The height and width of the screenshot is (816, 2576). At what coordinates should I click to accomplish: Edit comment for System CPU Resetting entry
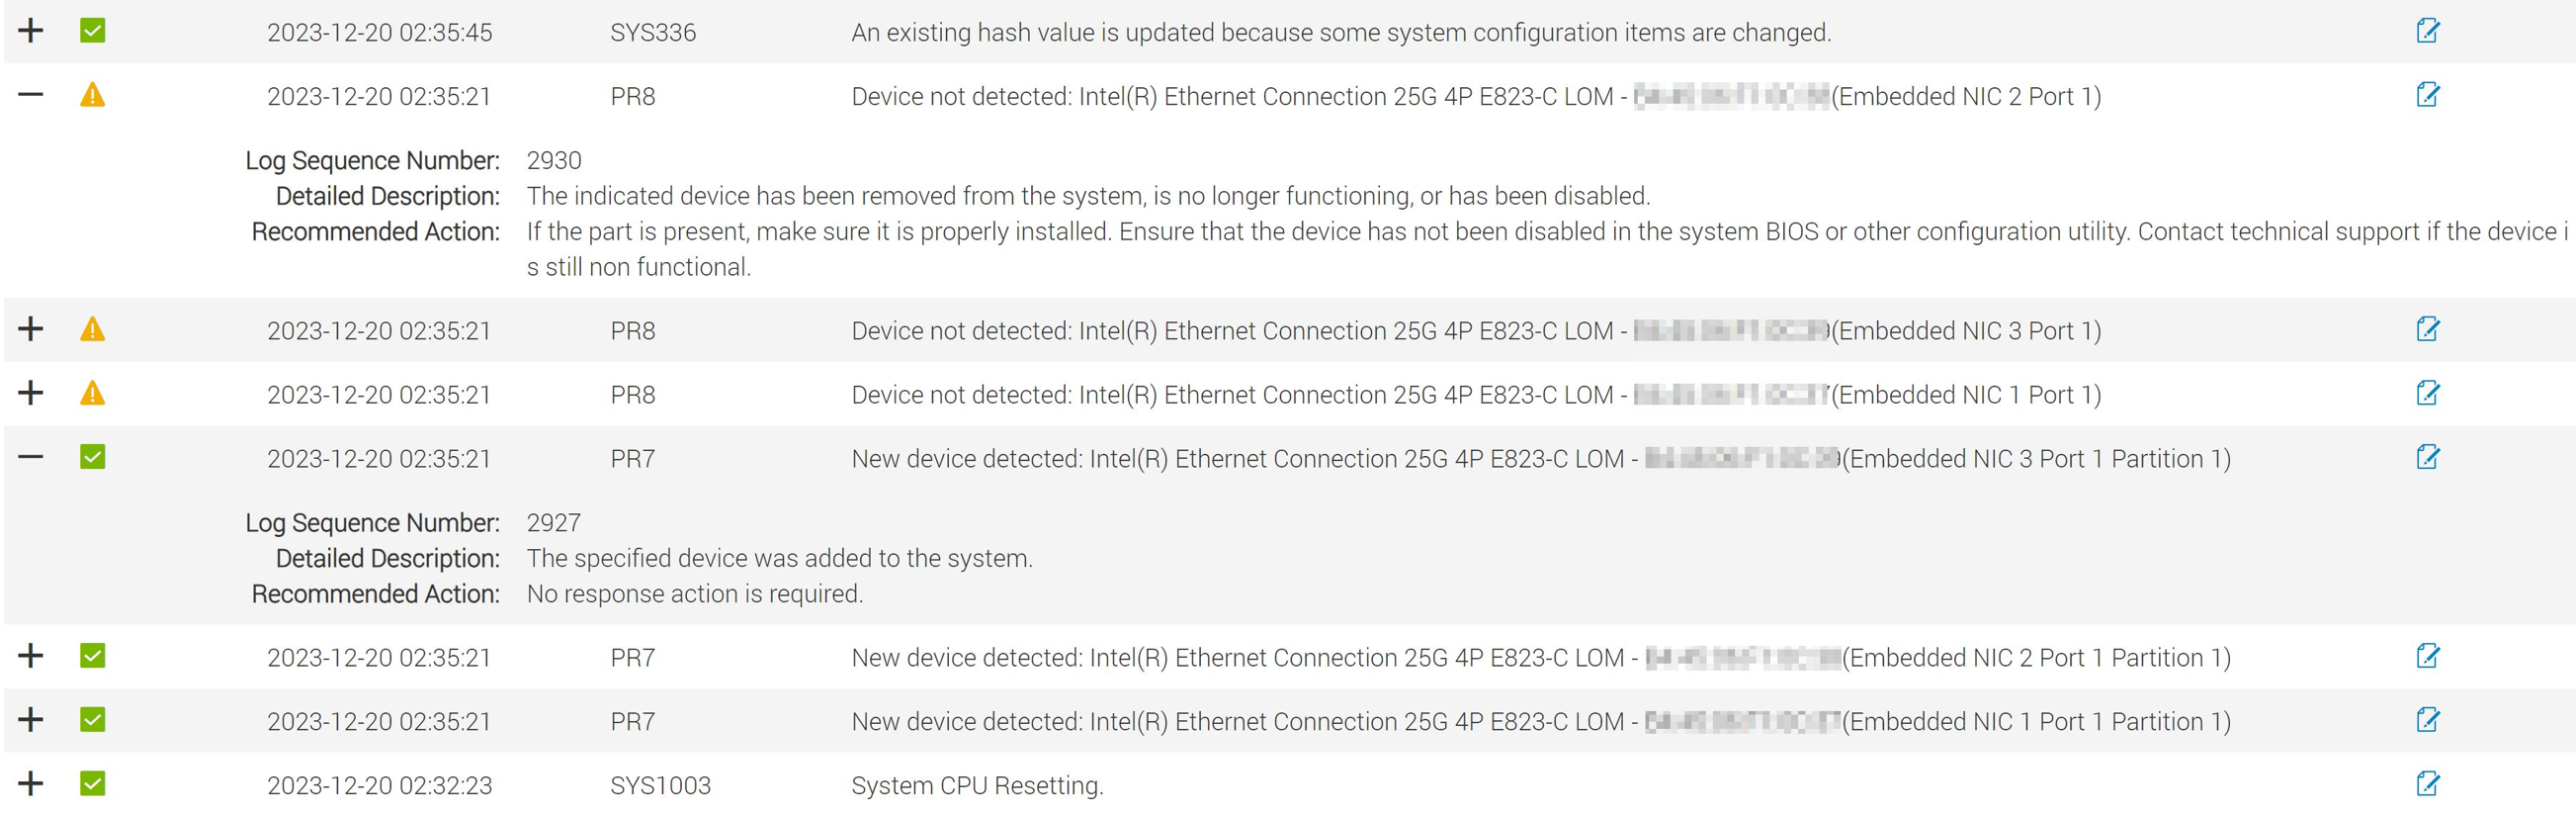pos(2427,784)
